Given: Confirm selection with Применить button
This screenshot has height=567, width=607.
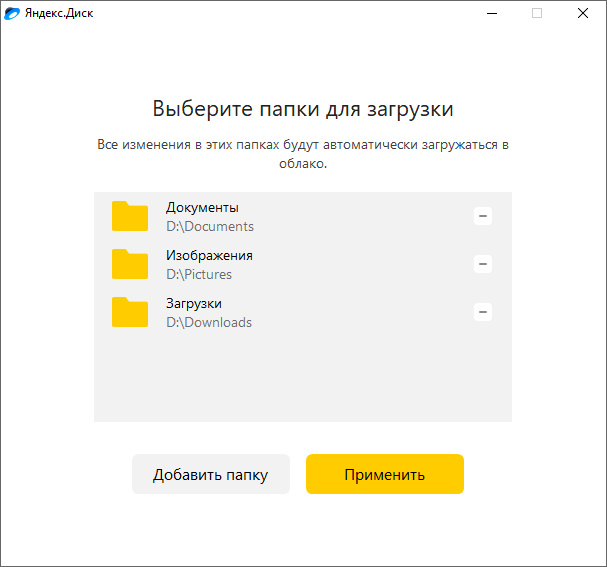Looking at the screenshot, I should (384, 474).
